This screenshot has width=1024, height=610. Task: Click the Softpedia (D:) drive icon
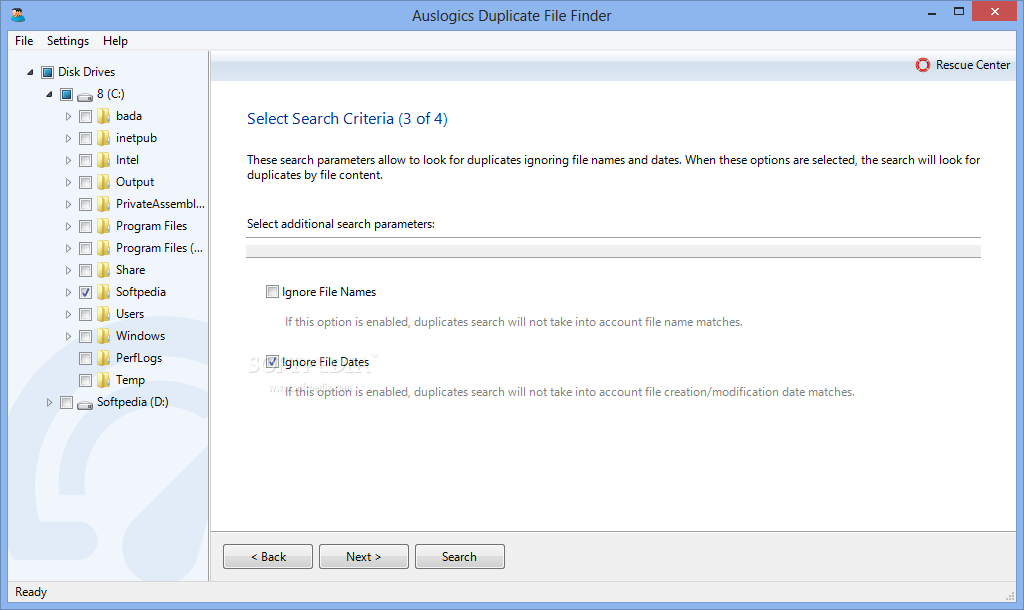pos(85,404)
